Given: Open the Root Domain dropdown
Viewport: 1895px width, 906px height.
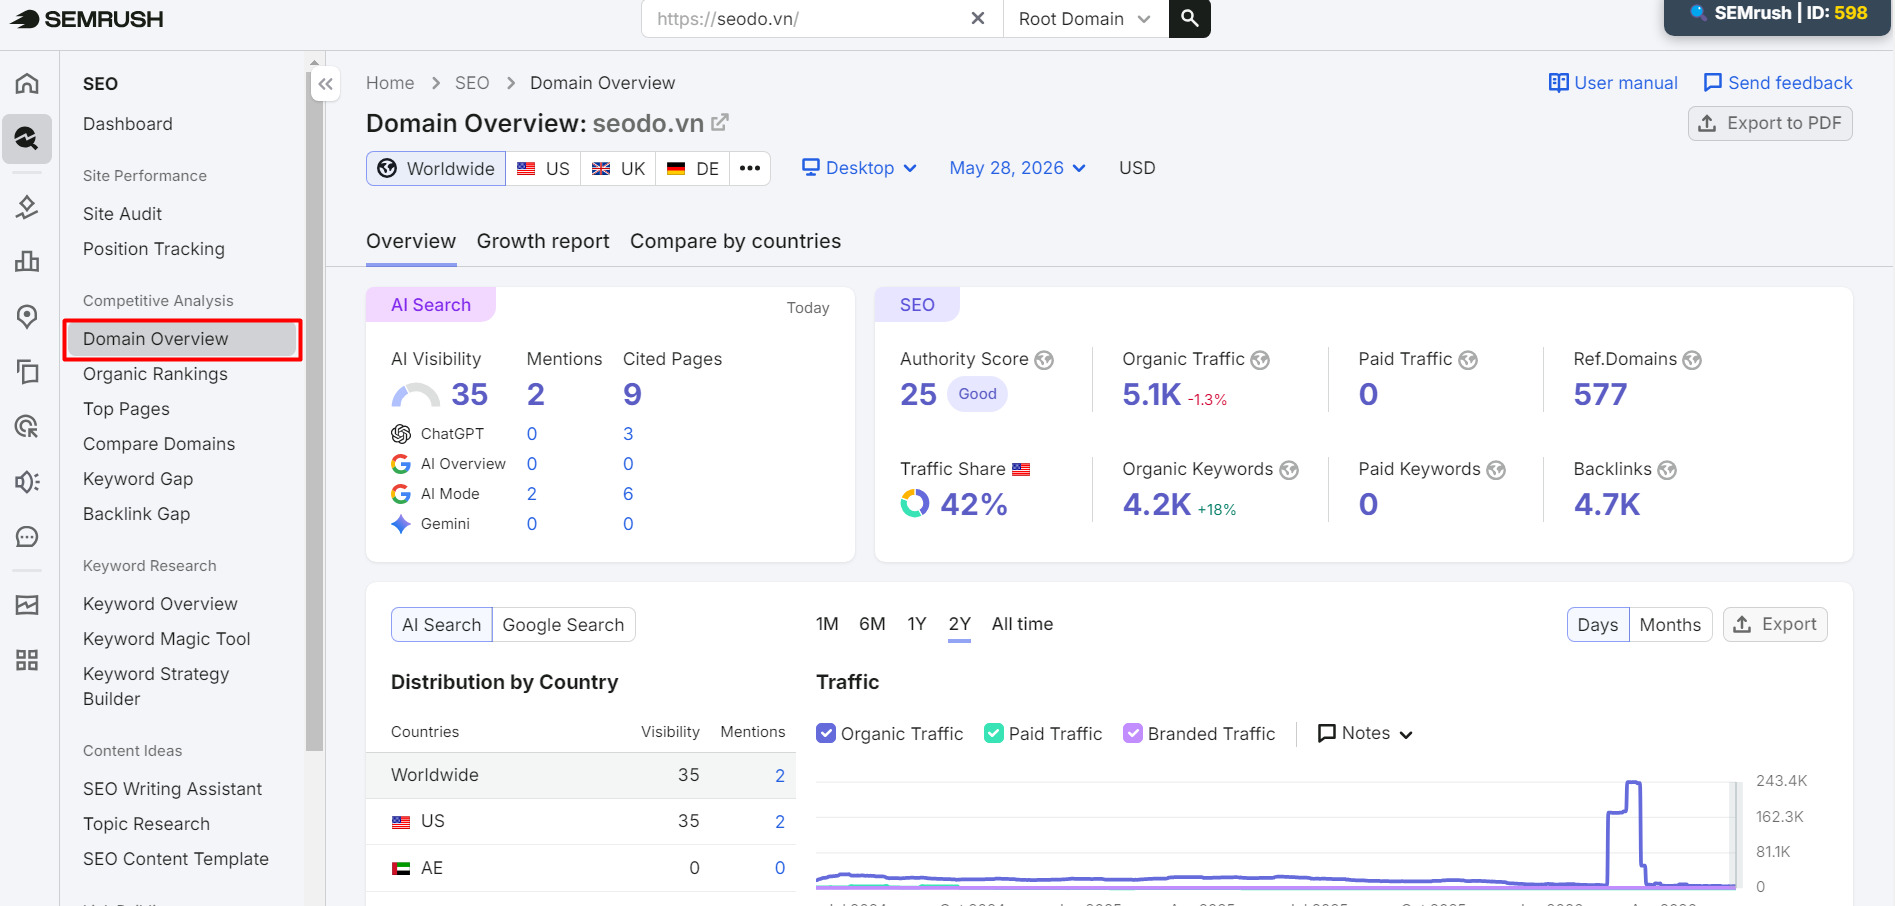Looking at the screenshot, I should (1085, 19).
